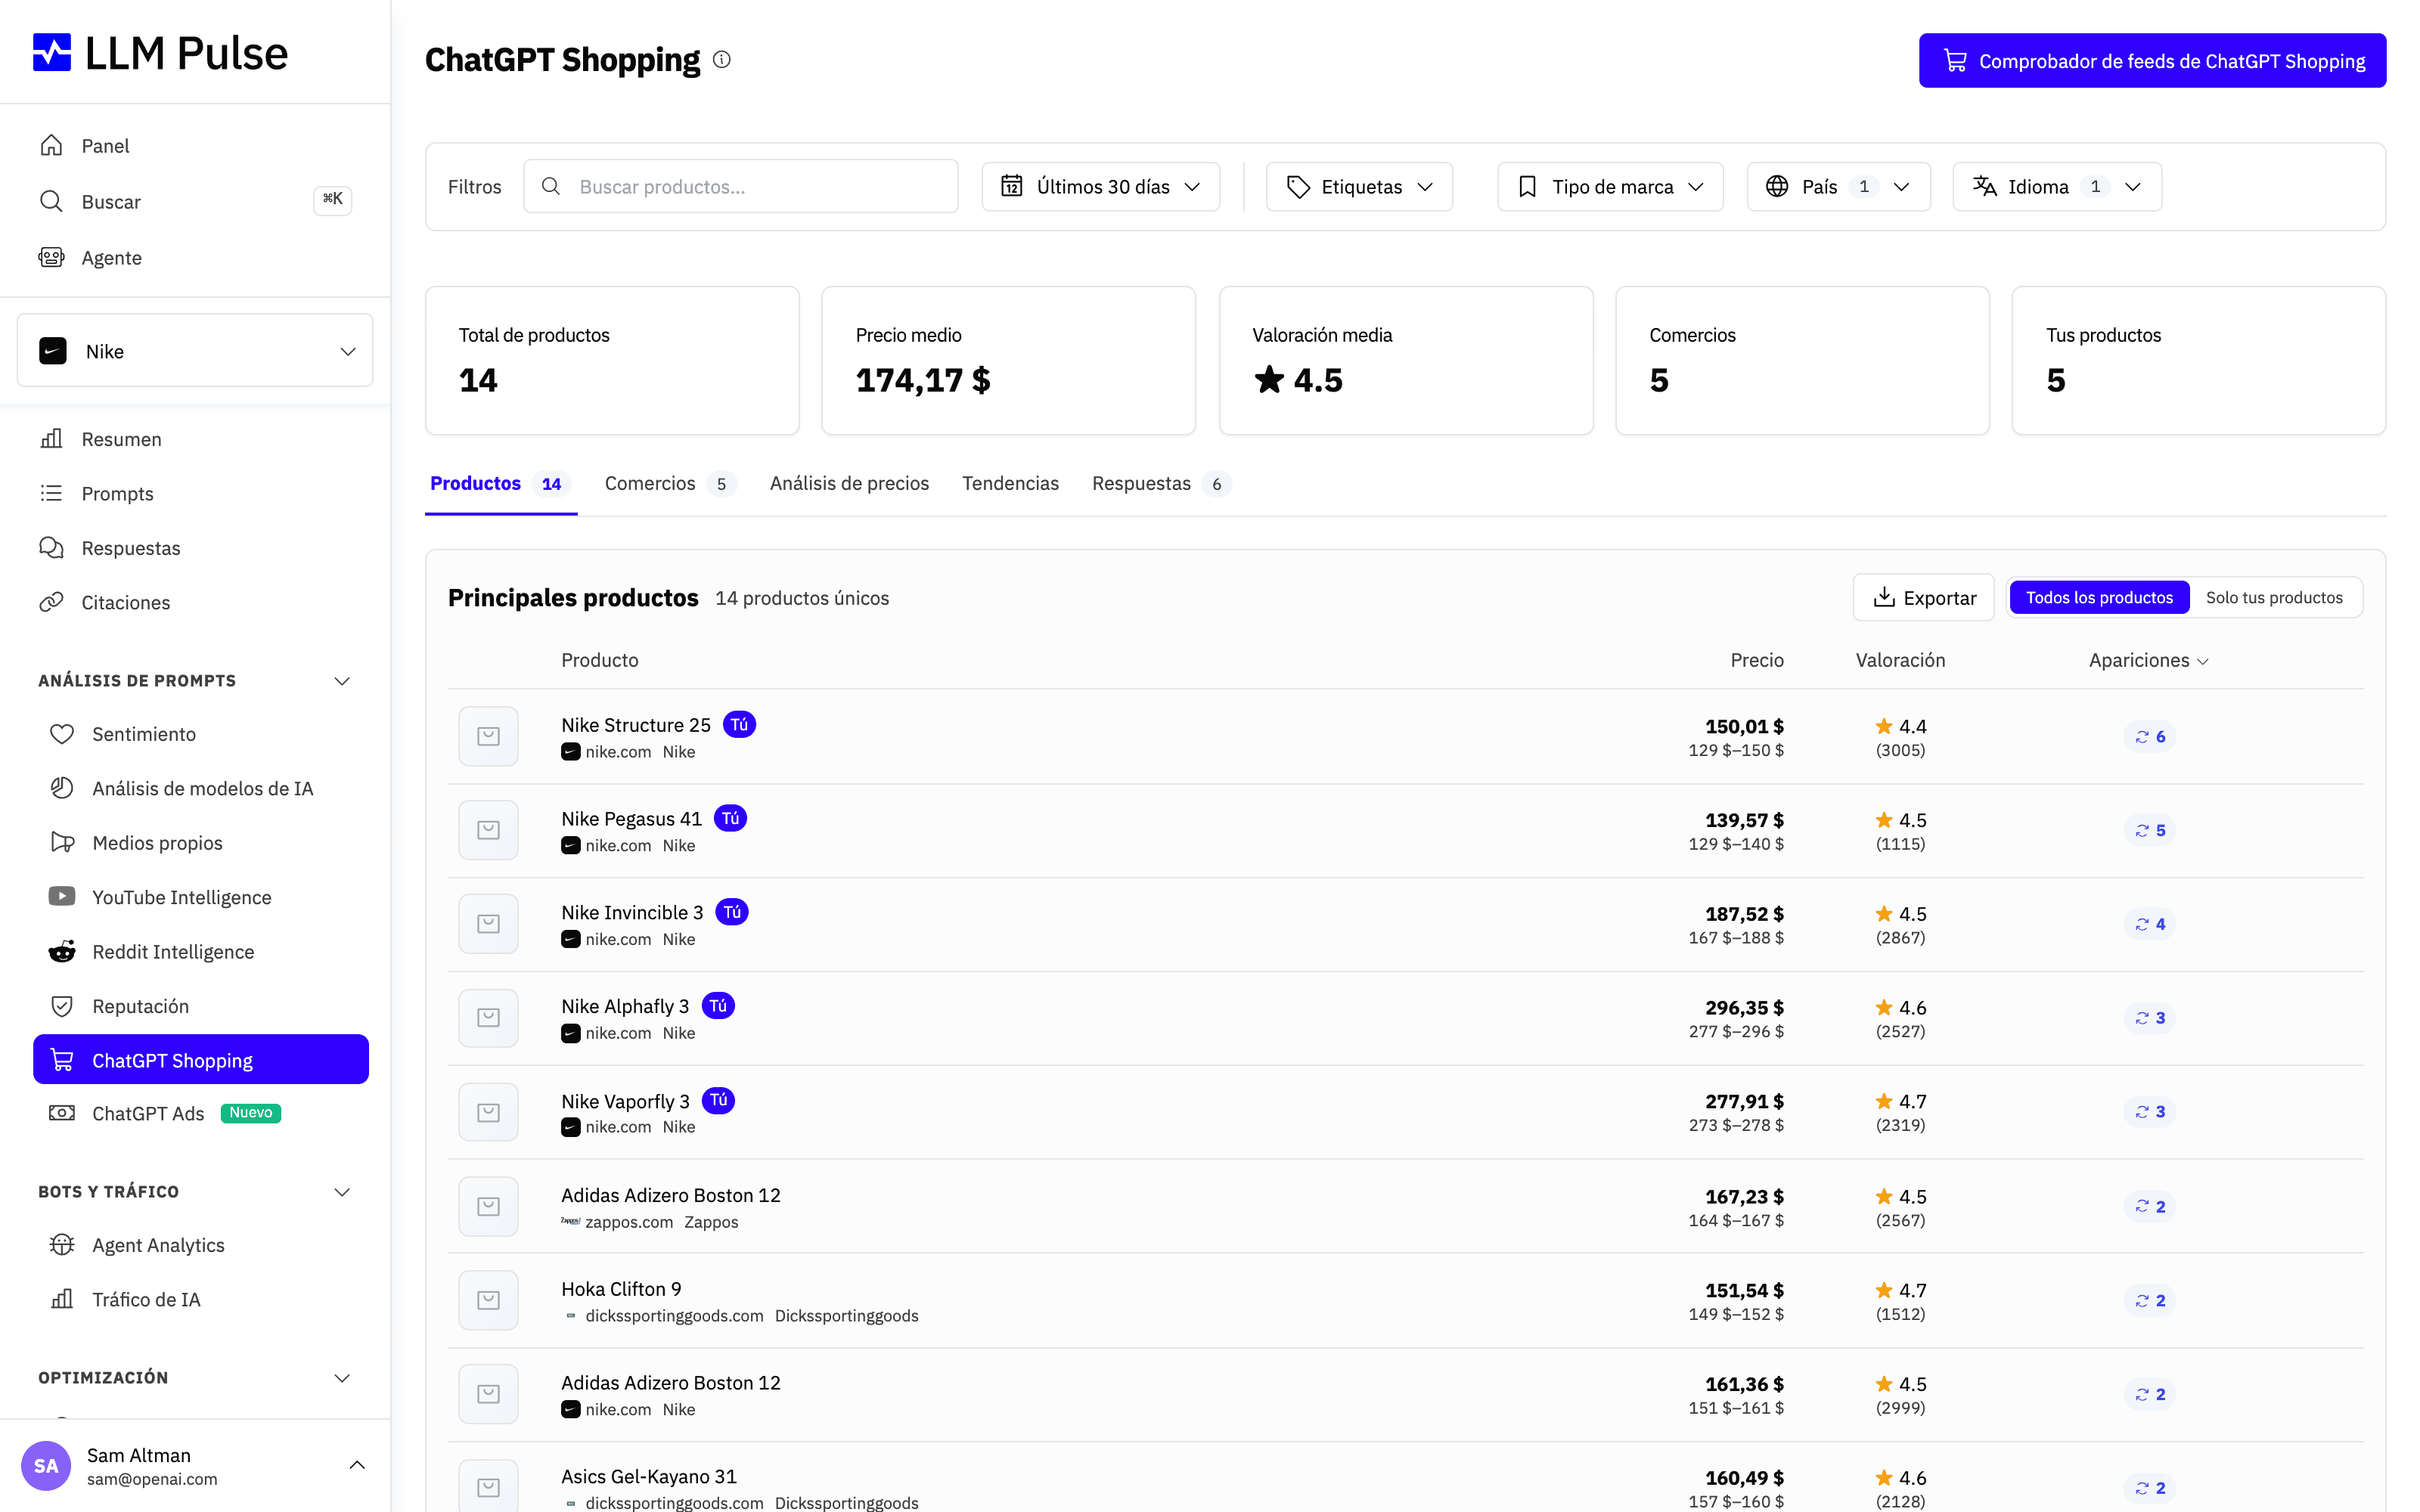
Task: Click the ChatGPT Ads banknote icon
Action: [x=62, y=1113]
